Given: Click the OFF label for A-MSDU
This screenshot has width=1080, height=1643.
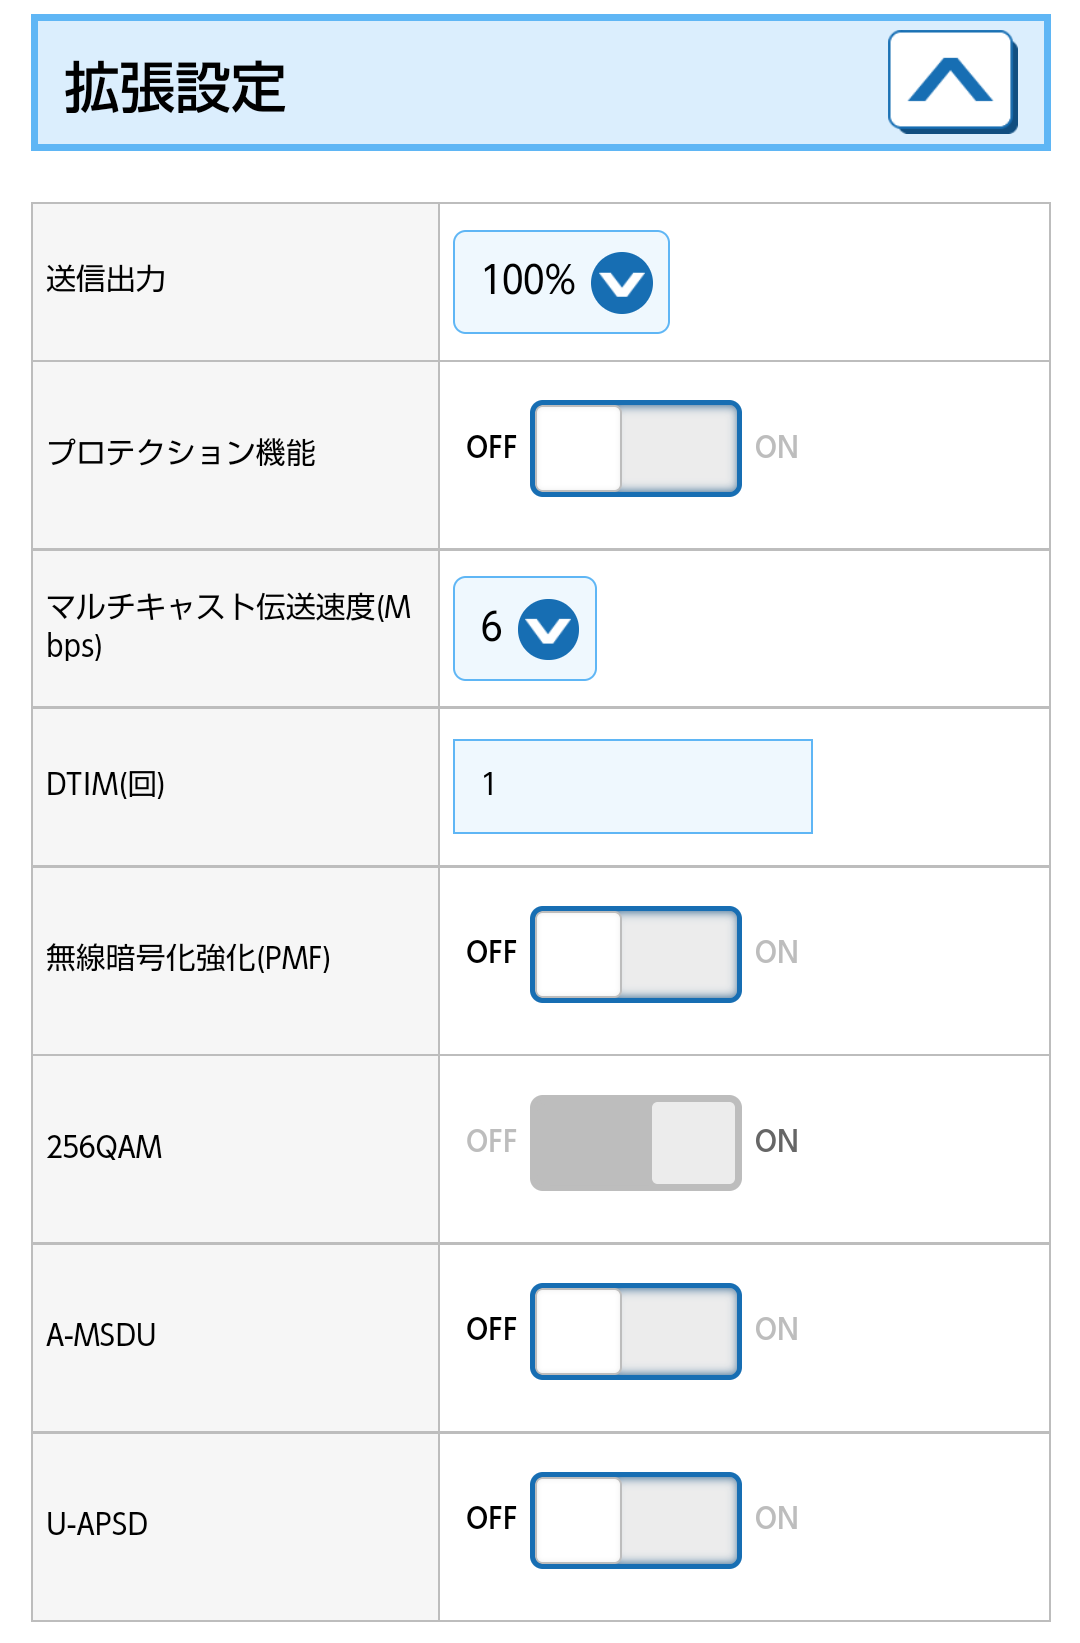Looking at the screenshot, I should click(x=491, y=1329).
